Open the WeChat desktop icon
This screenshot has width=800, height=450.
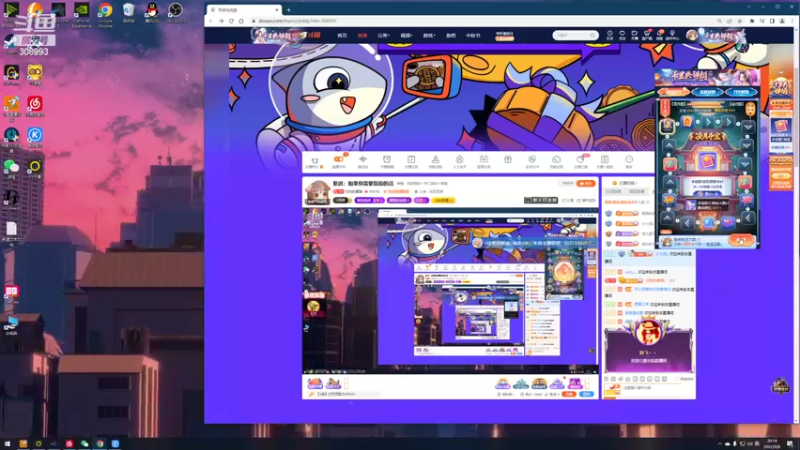pyautogui.click(x=11, y=166)
